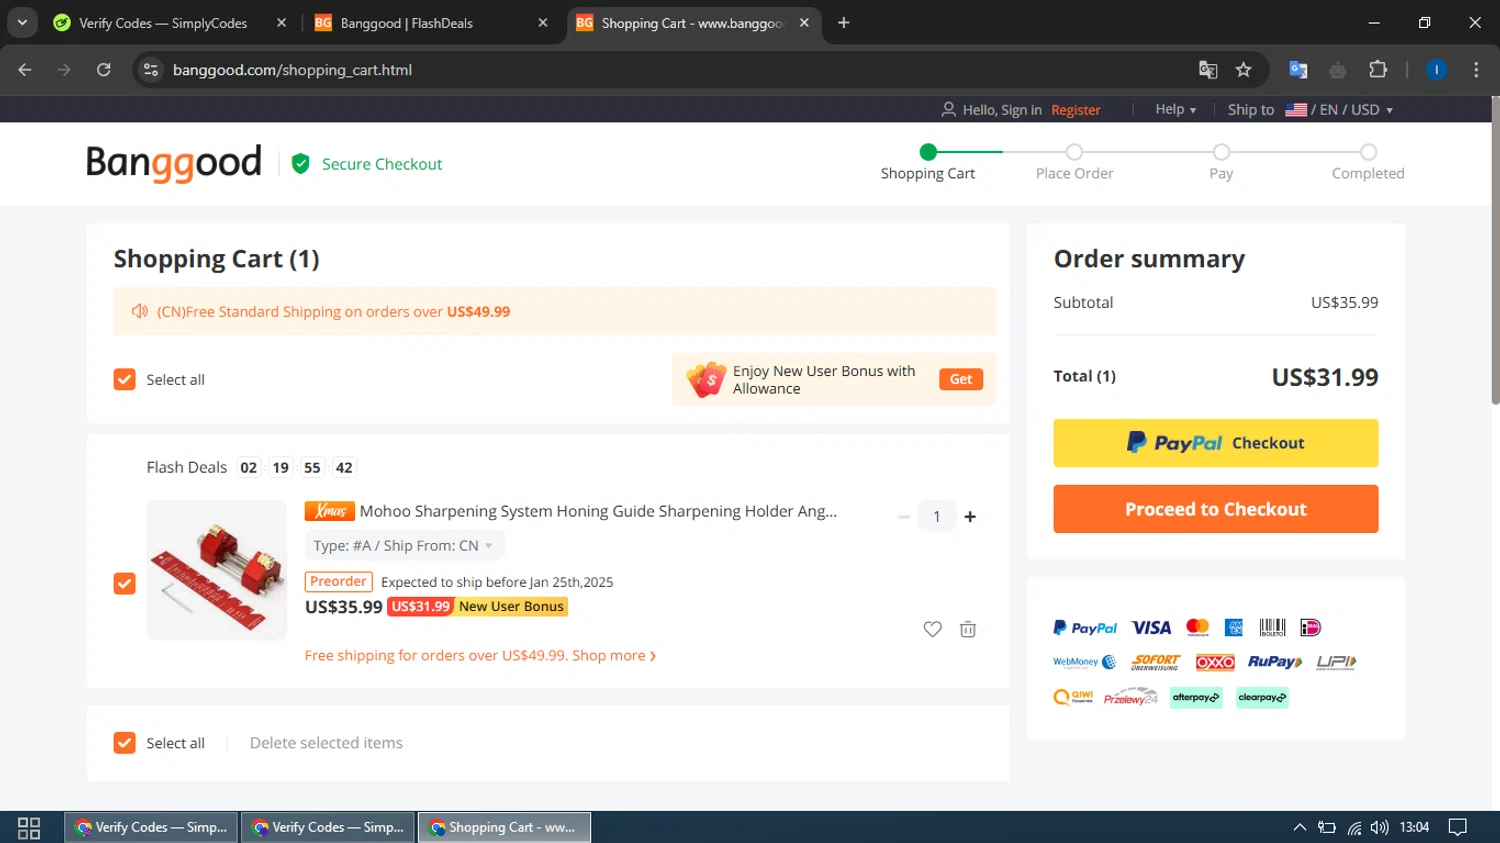Click the PayPal payment logo
The height and width of the screenshot is (843, 1500).
[x=1085, y=628]
